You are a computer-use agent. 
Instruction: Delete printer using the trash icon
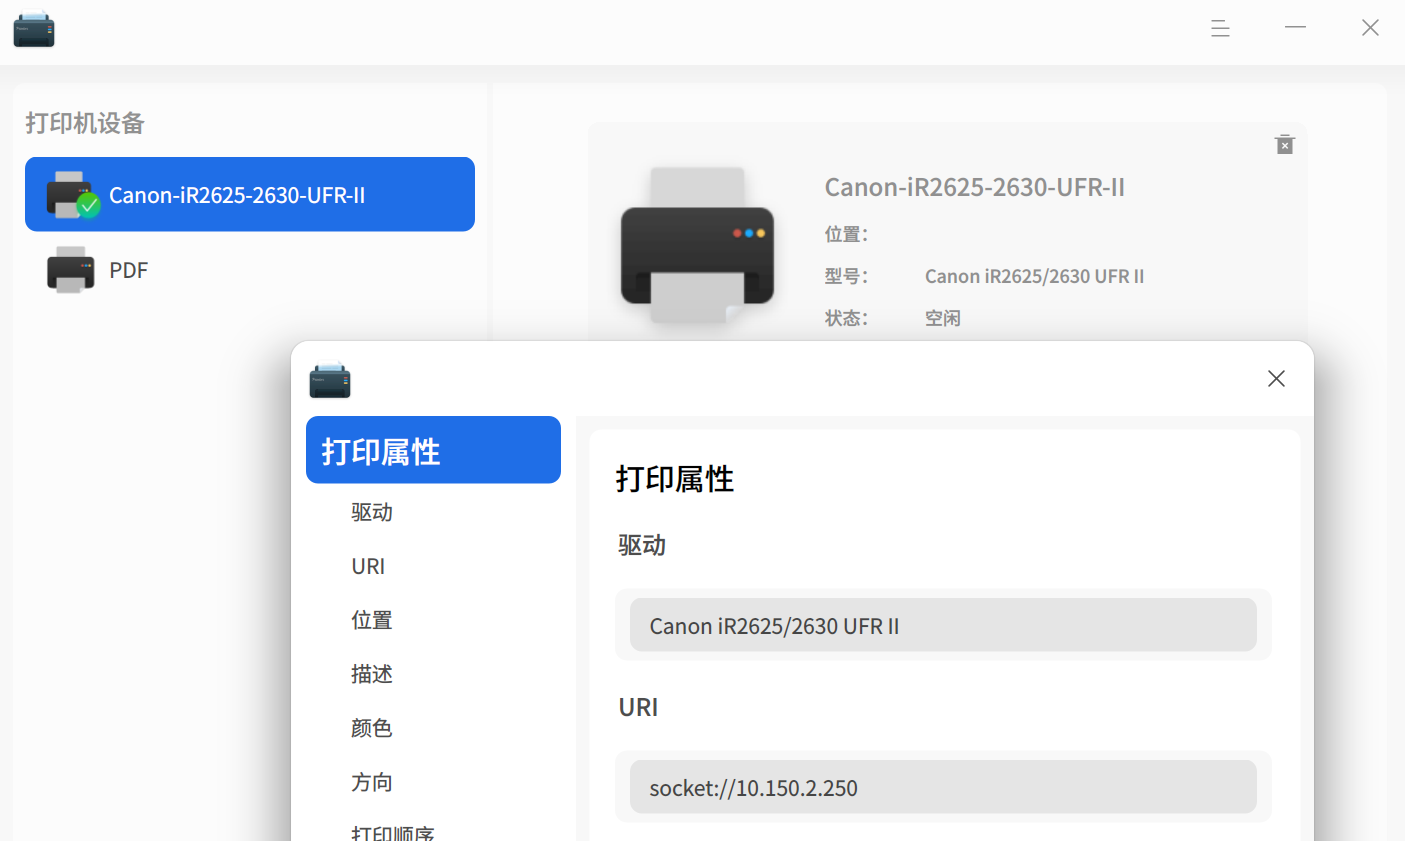pos(1285,145)
